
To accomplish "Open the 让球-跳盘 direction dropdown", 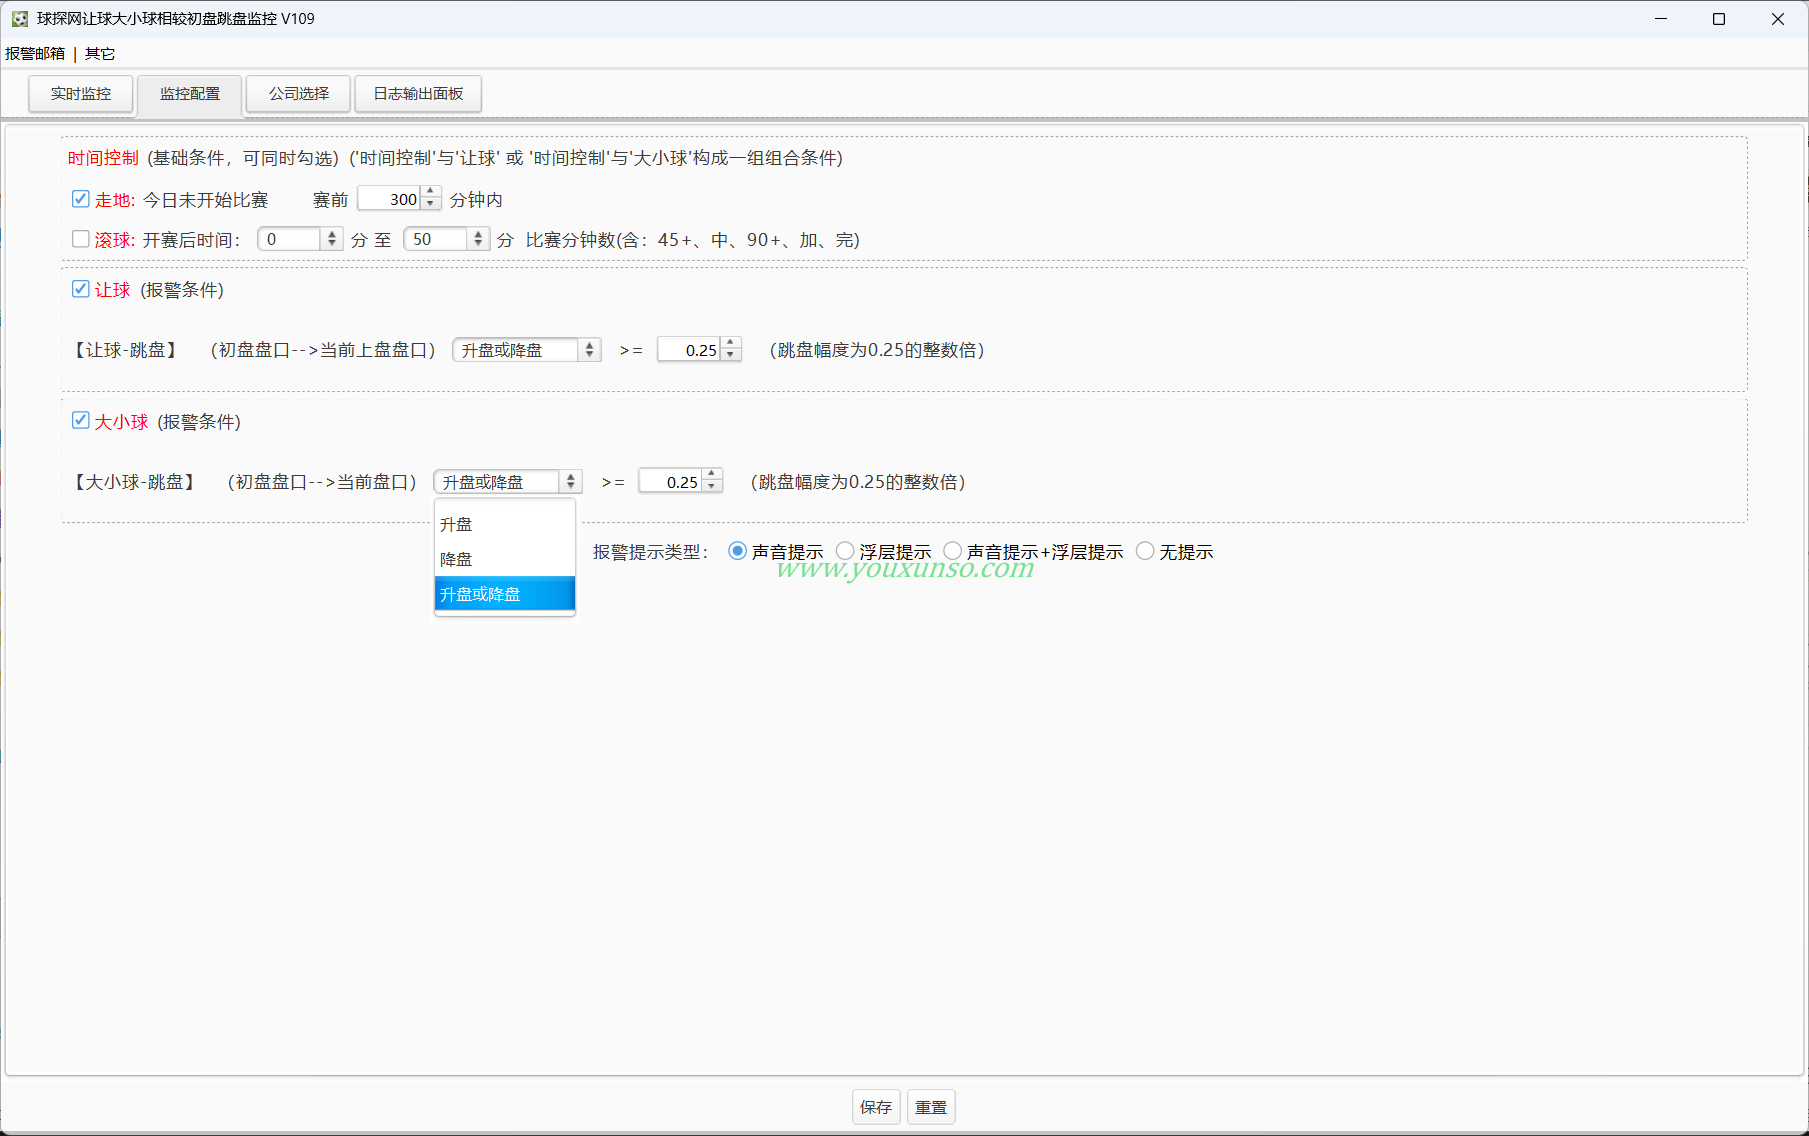I will [x=527, y=350].
